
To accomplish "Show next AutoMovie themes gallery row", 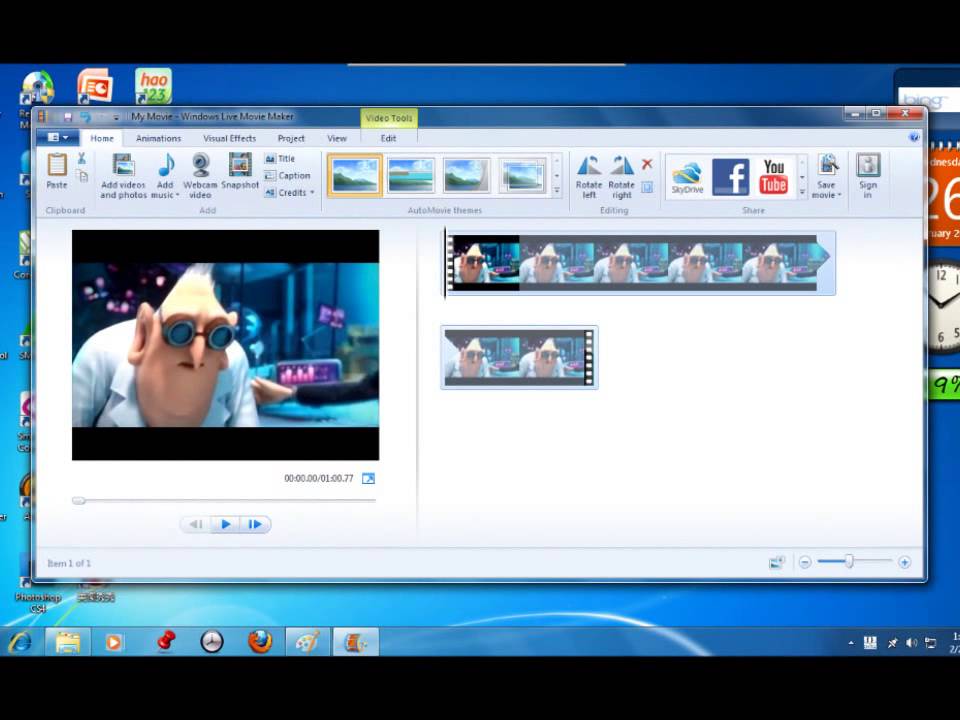I will point(557,176).
